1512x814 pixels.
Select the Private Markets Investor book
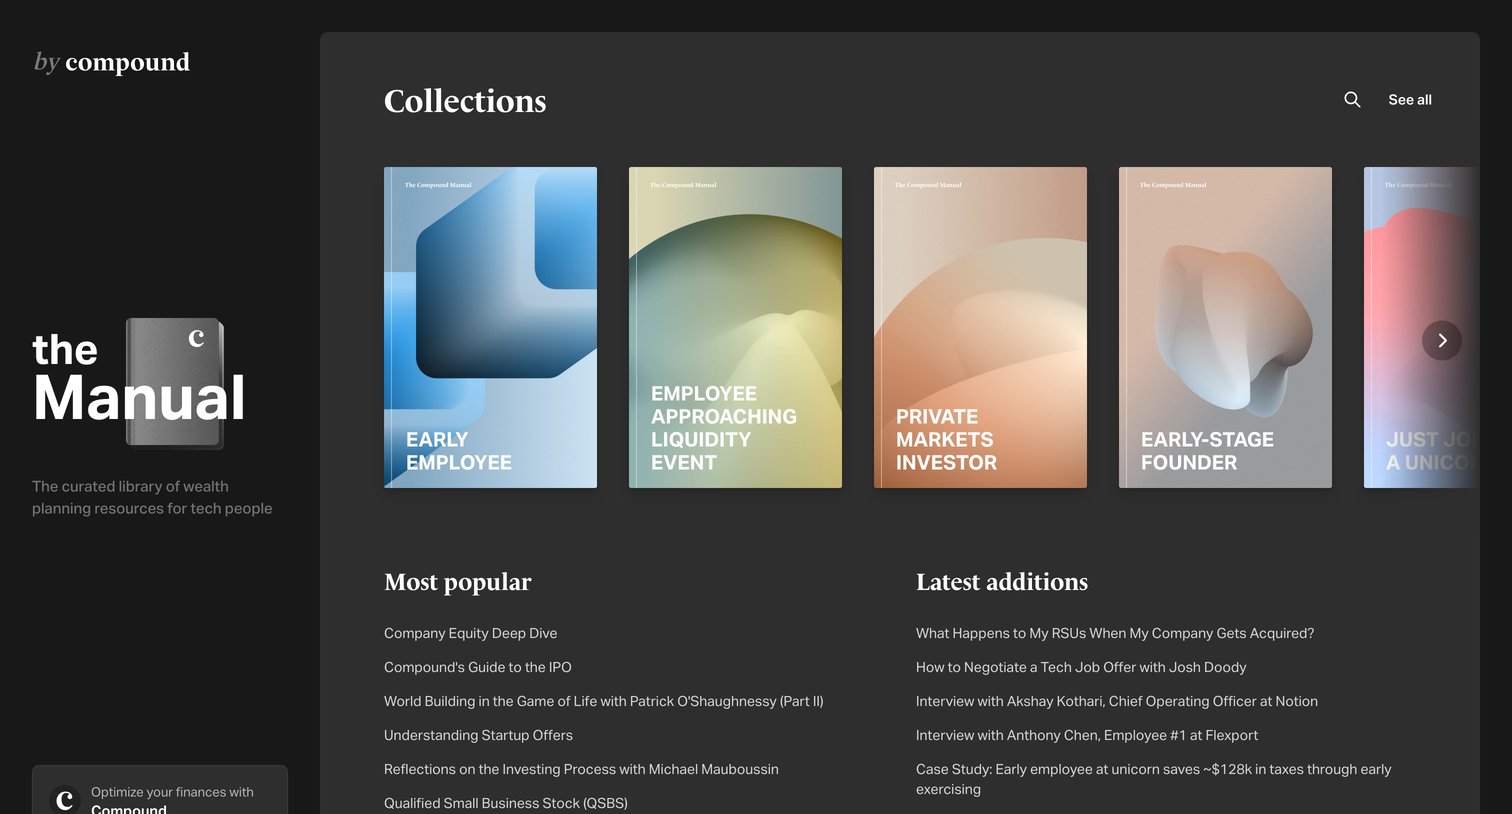tap(980, 328)
